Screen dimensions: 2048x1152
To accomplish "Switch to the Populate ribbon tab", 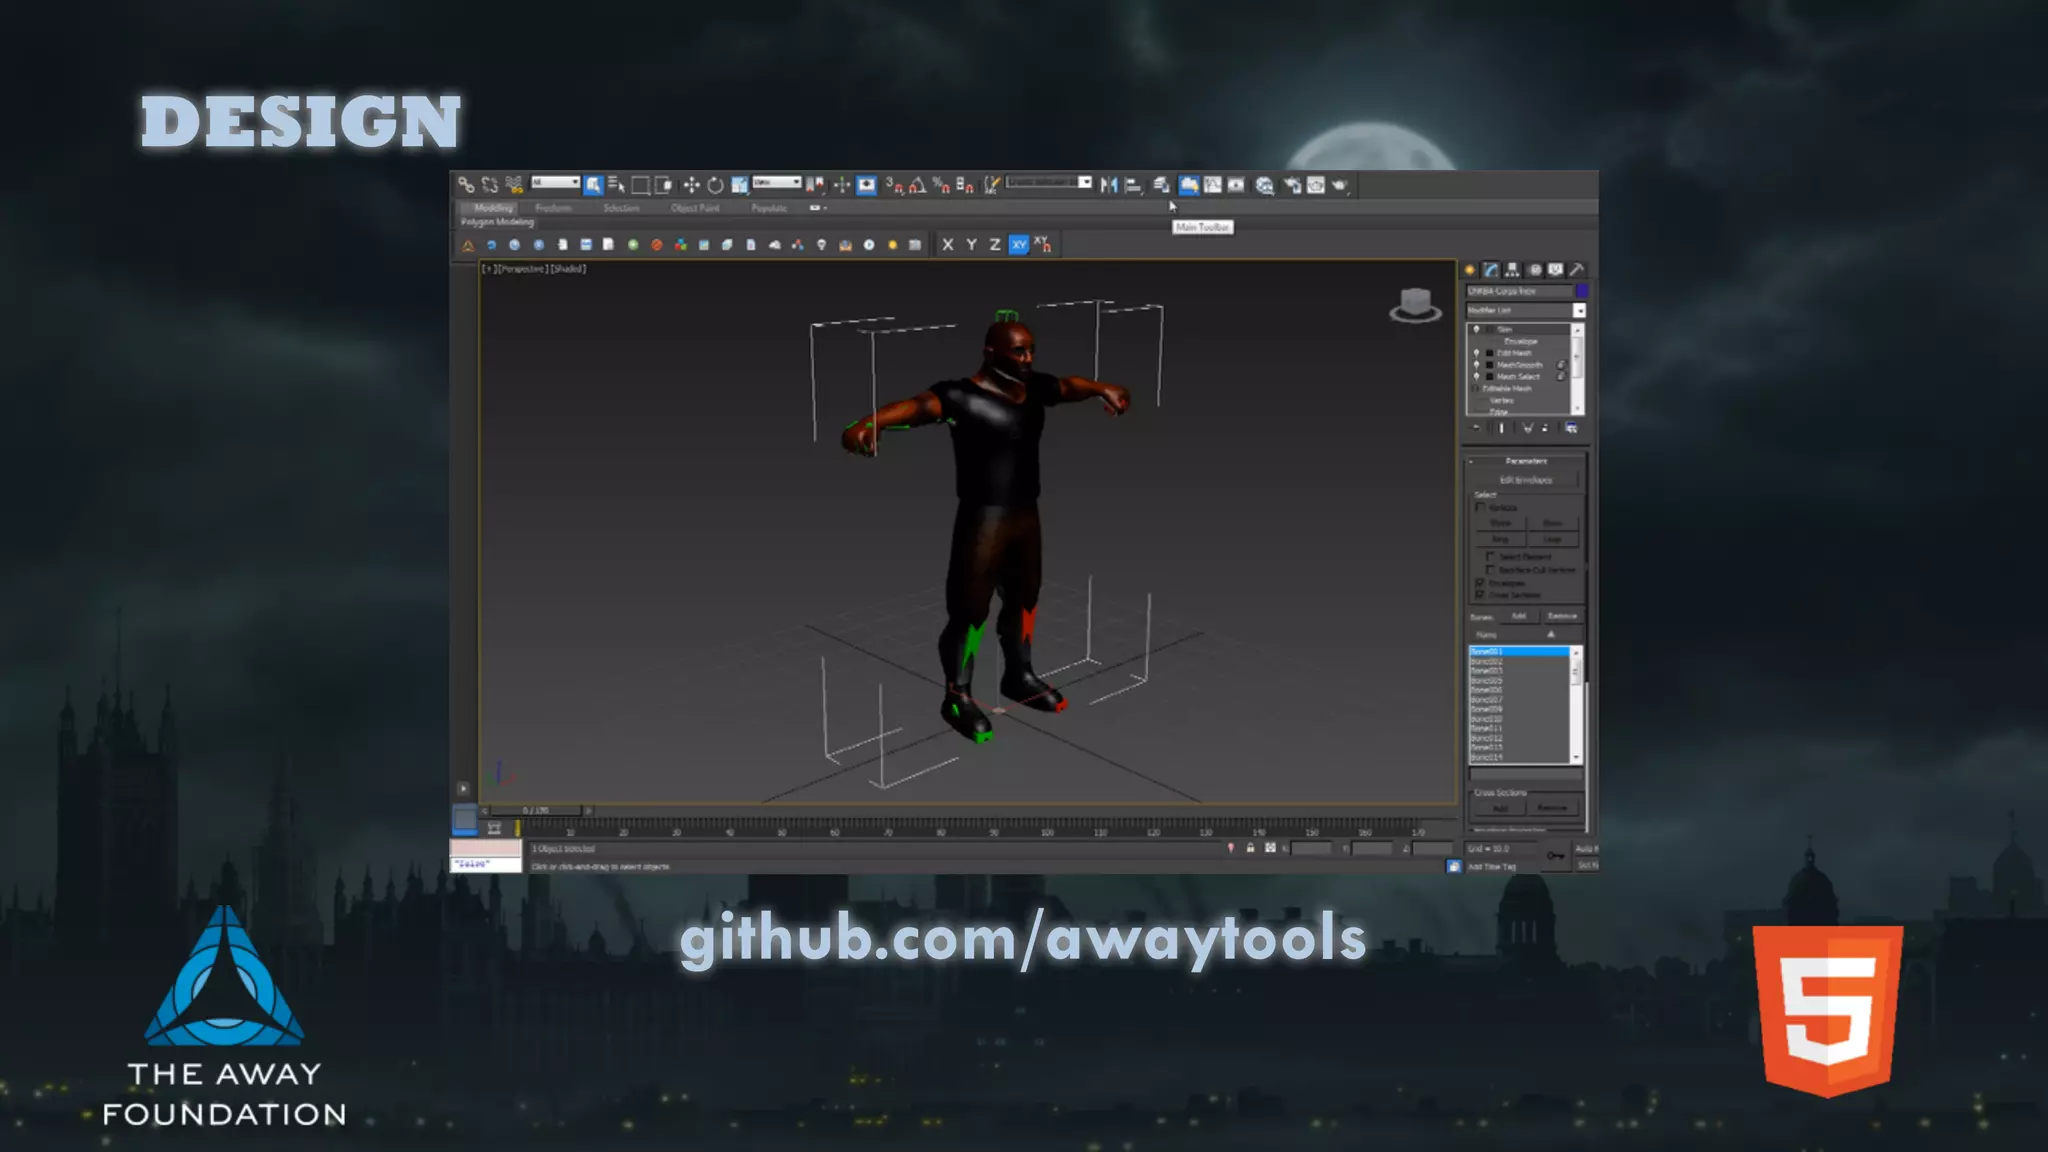I will tap(769, 208).
